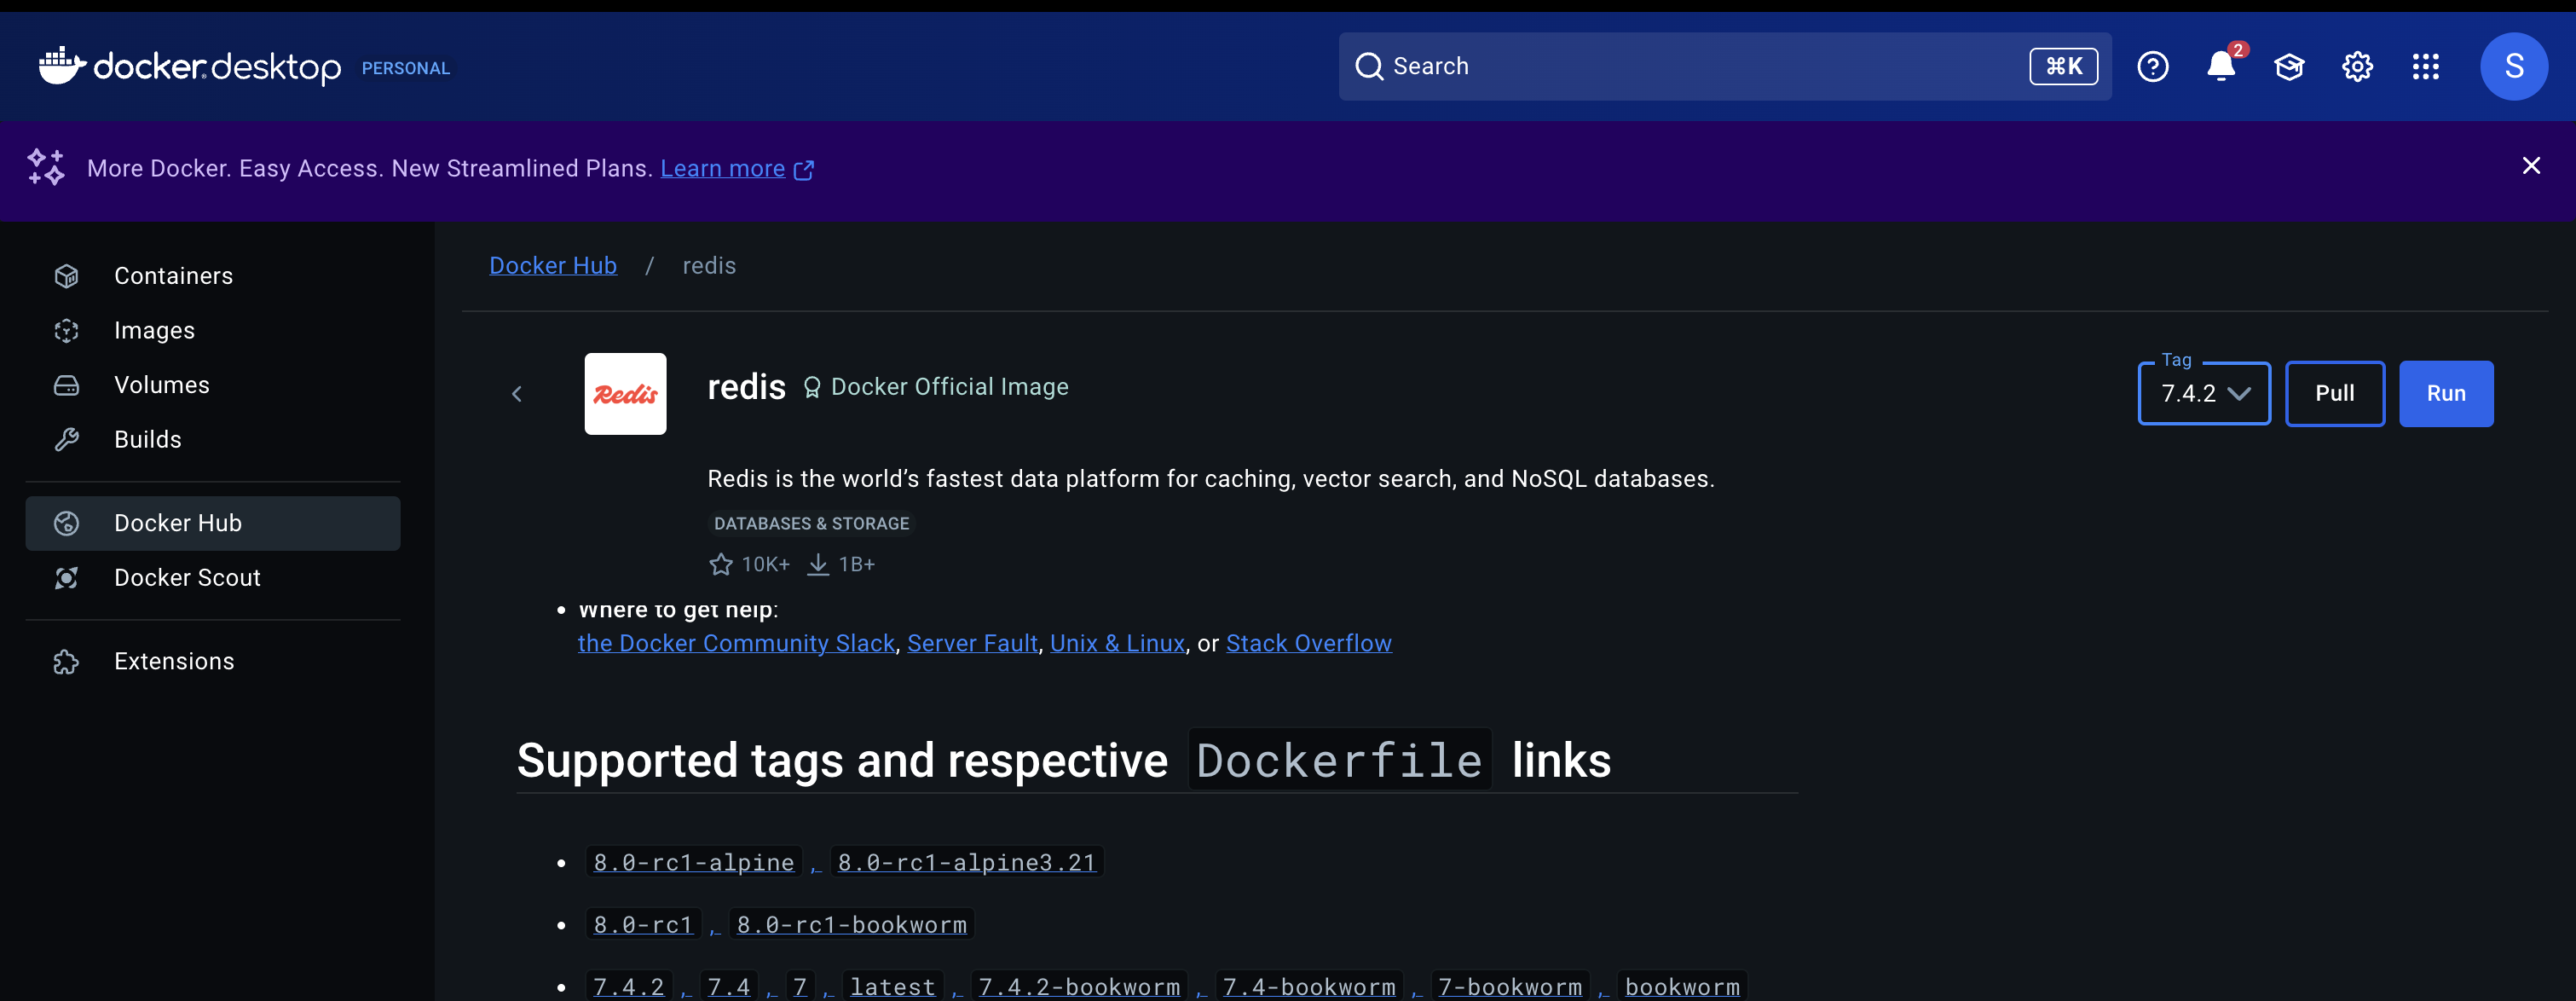Open settings gear icon
2576x1001 pixels.
(x=2357, y=67)
